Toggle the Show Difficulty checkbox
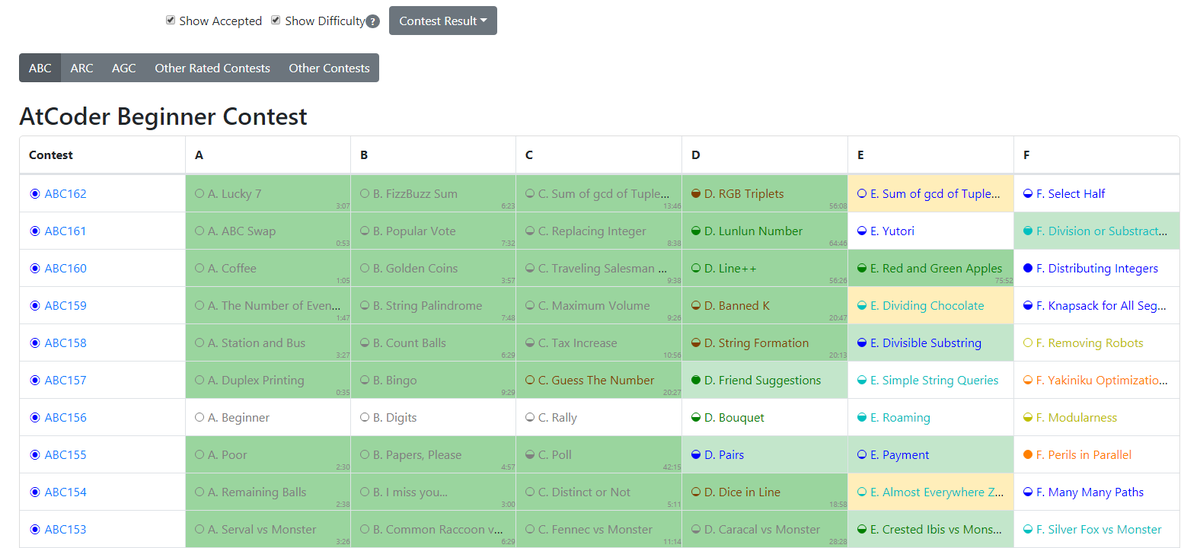 (276, 20)
